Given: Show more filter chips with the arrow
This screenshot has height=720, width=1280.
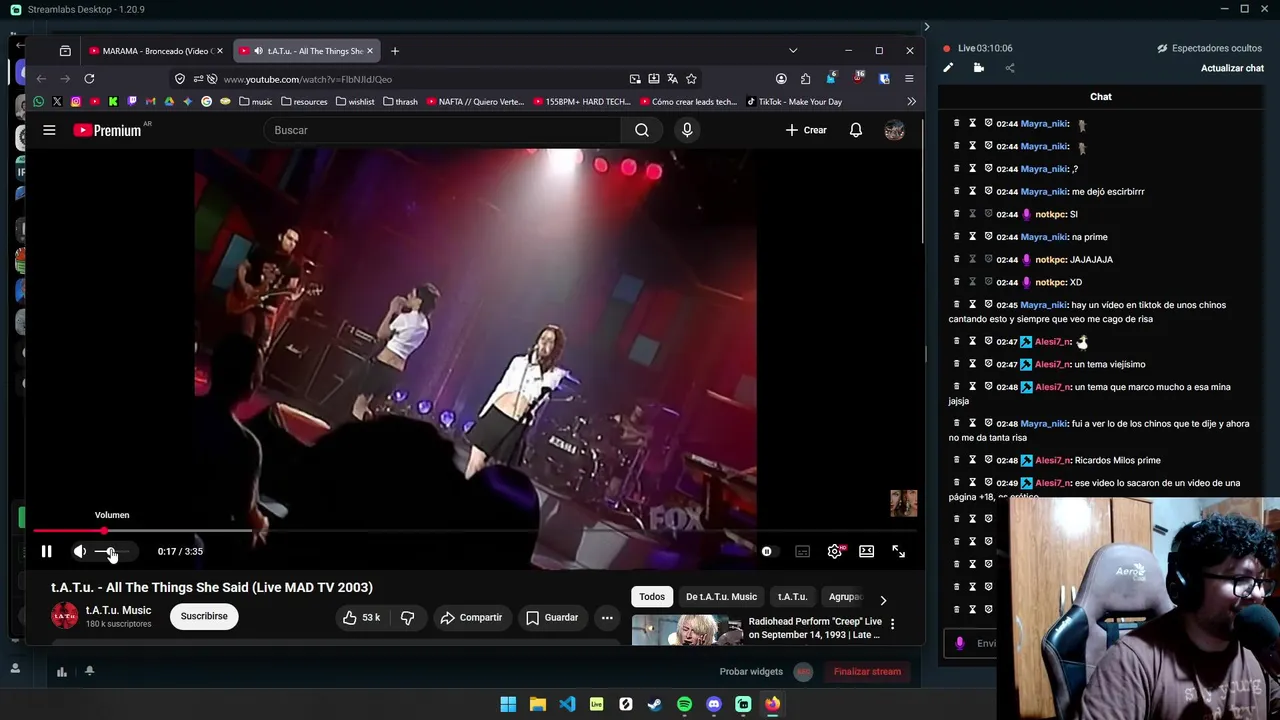Looking at the screenshot, I should click(882, 600).
